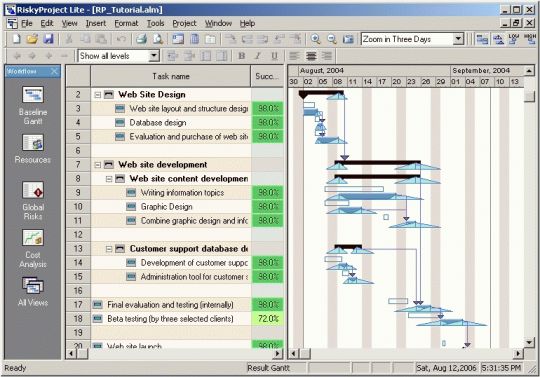Toggle italic formatting
The width and height of the screenshot is (540, 377).
(x=258, y=56)
